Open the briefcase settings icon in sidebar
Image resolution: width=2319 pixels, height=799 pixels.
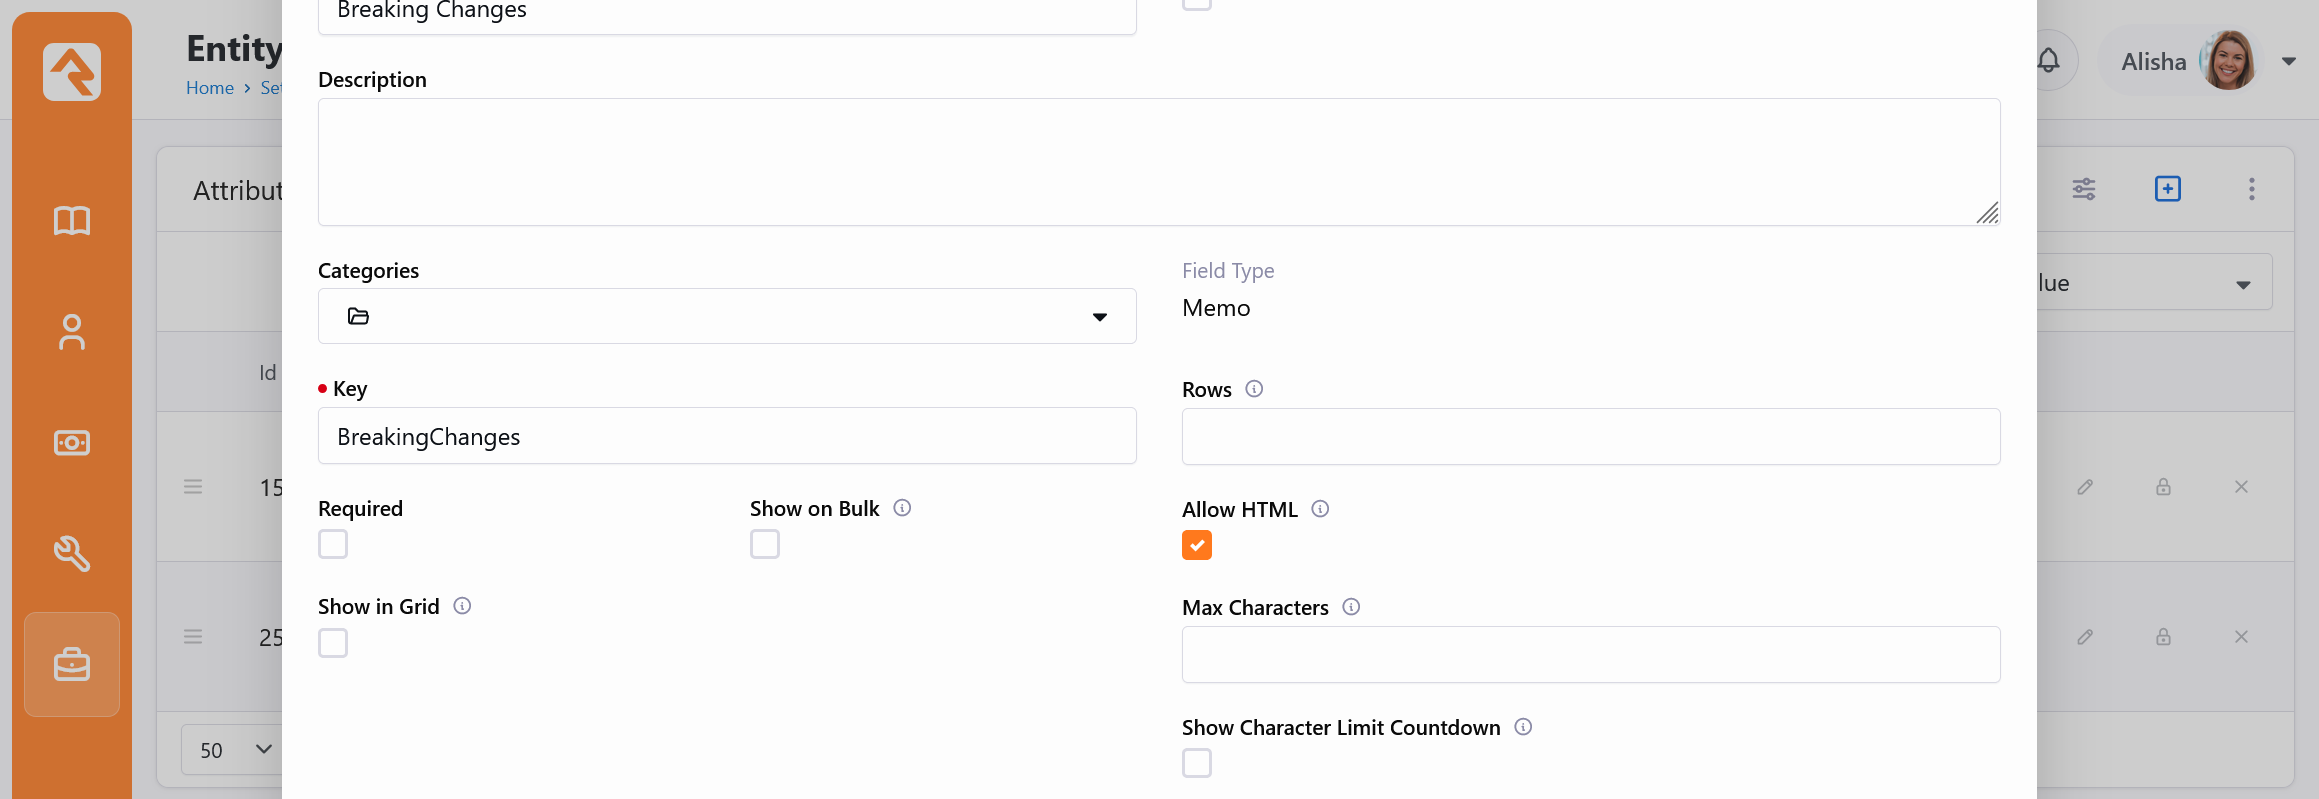[72, 664]
